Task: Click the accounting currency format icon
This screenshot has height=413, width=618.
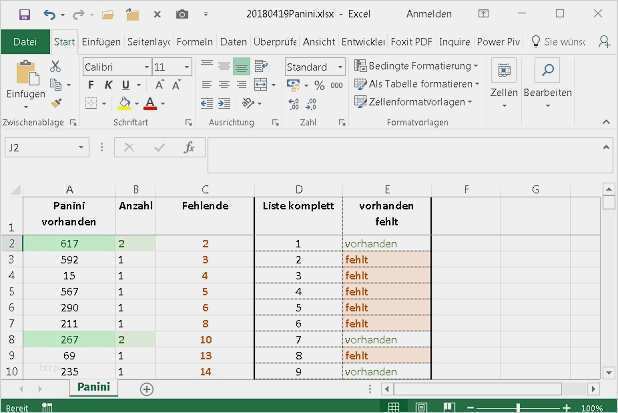Action: [294, 85]
